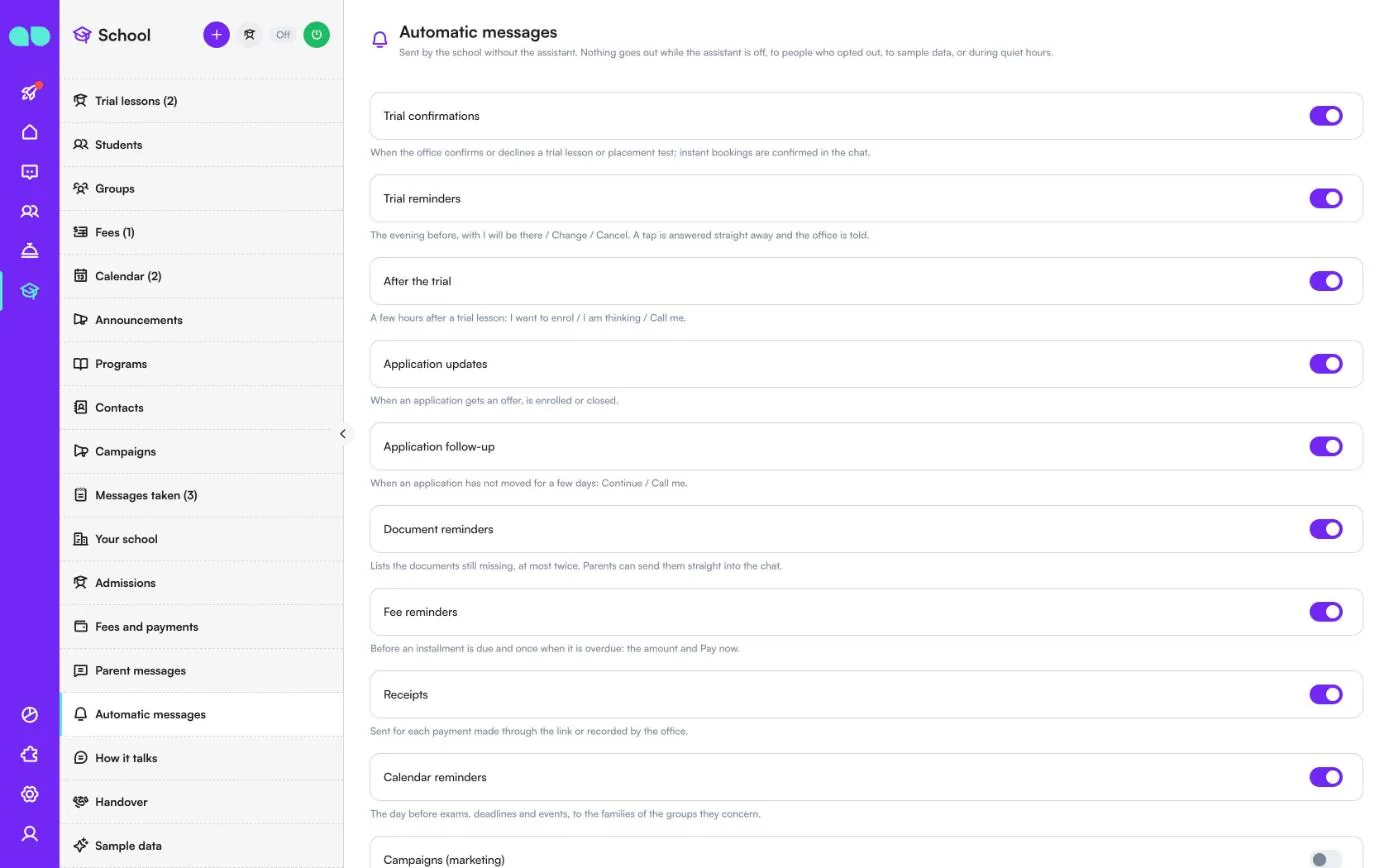
Task: Click the app logo at top left
Action: click(29, 36)
